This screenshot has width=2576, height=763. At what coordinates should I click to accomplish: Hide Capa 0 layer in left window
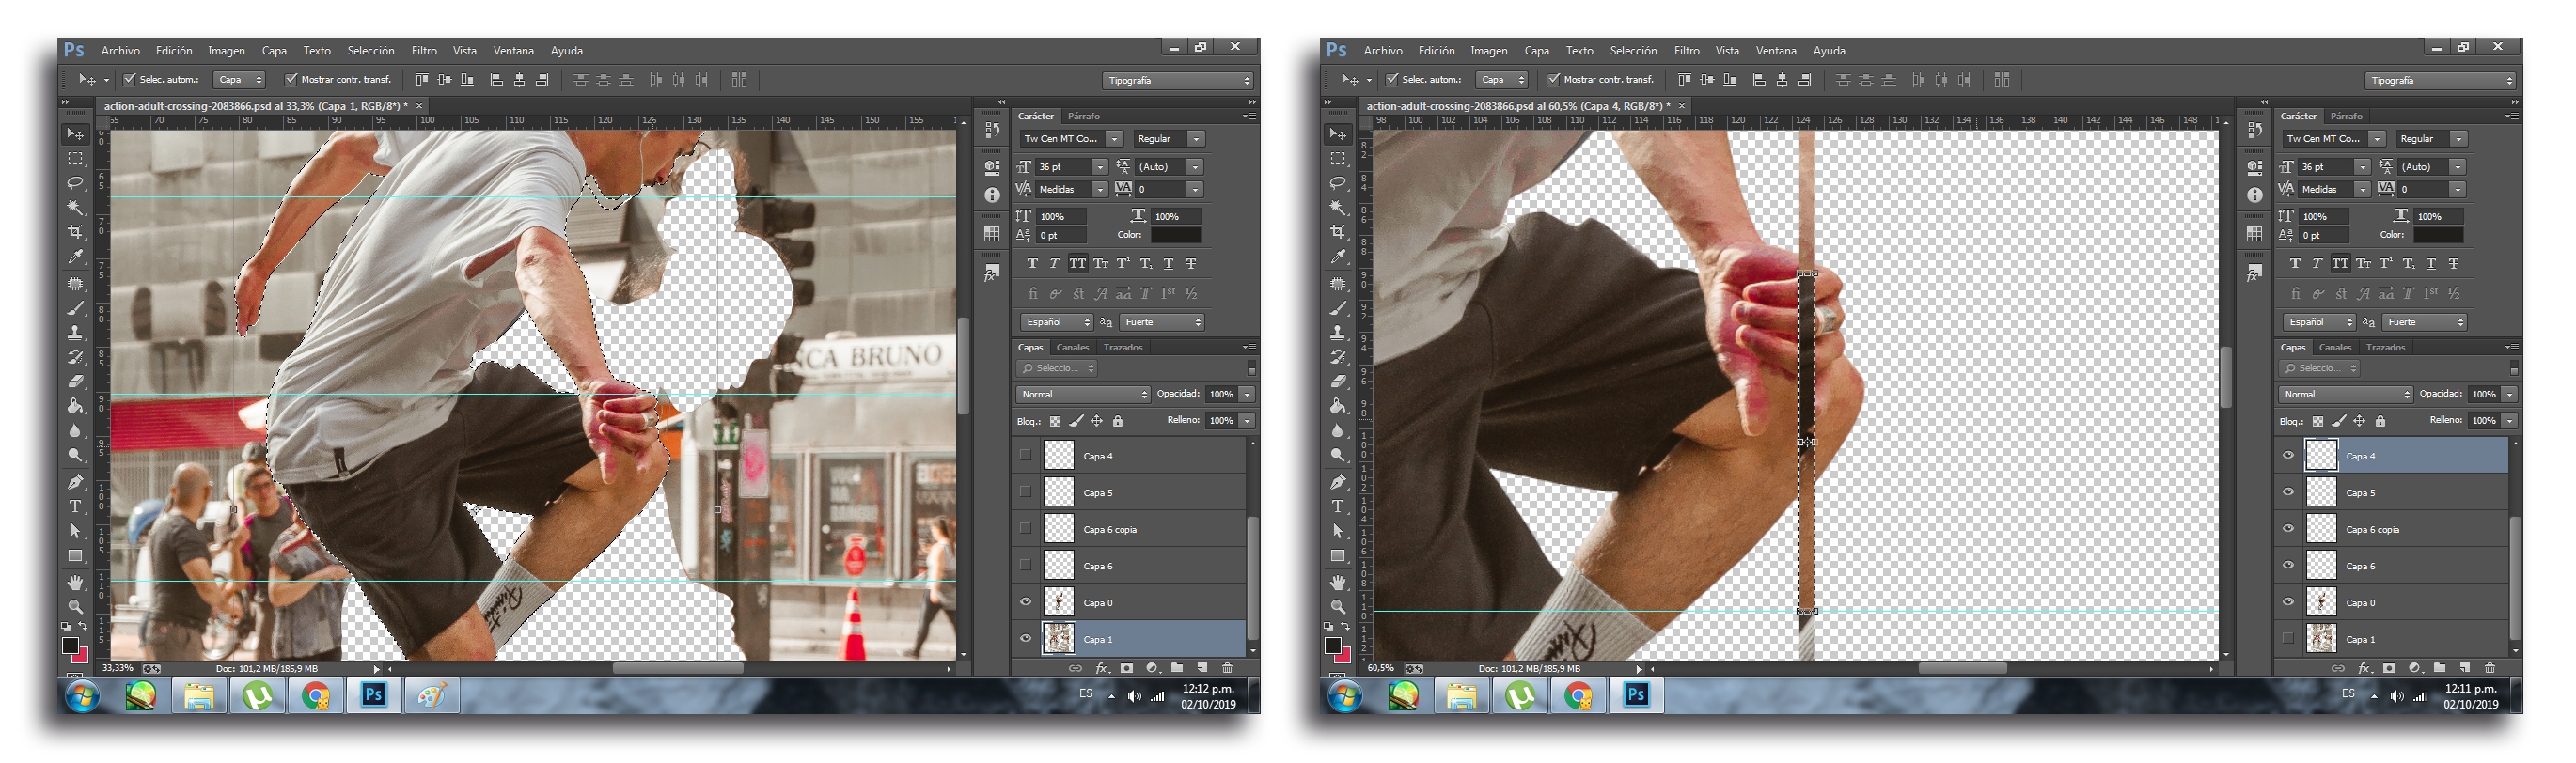(x=1025, y=602)
